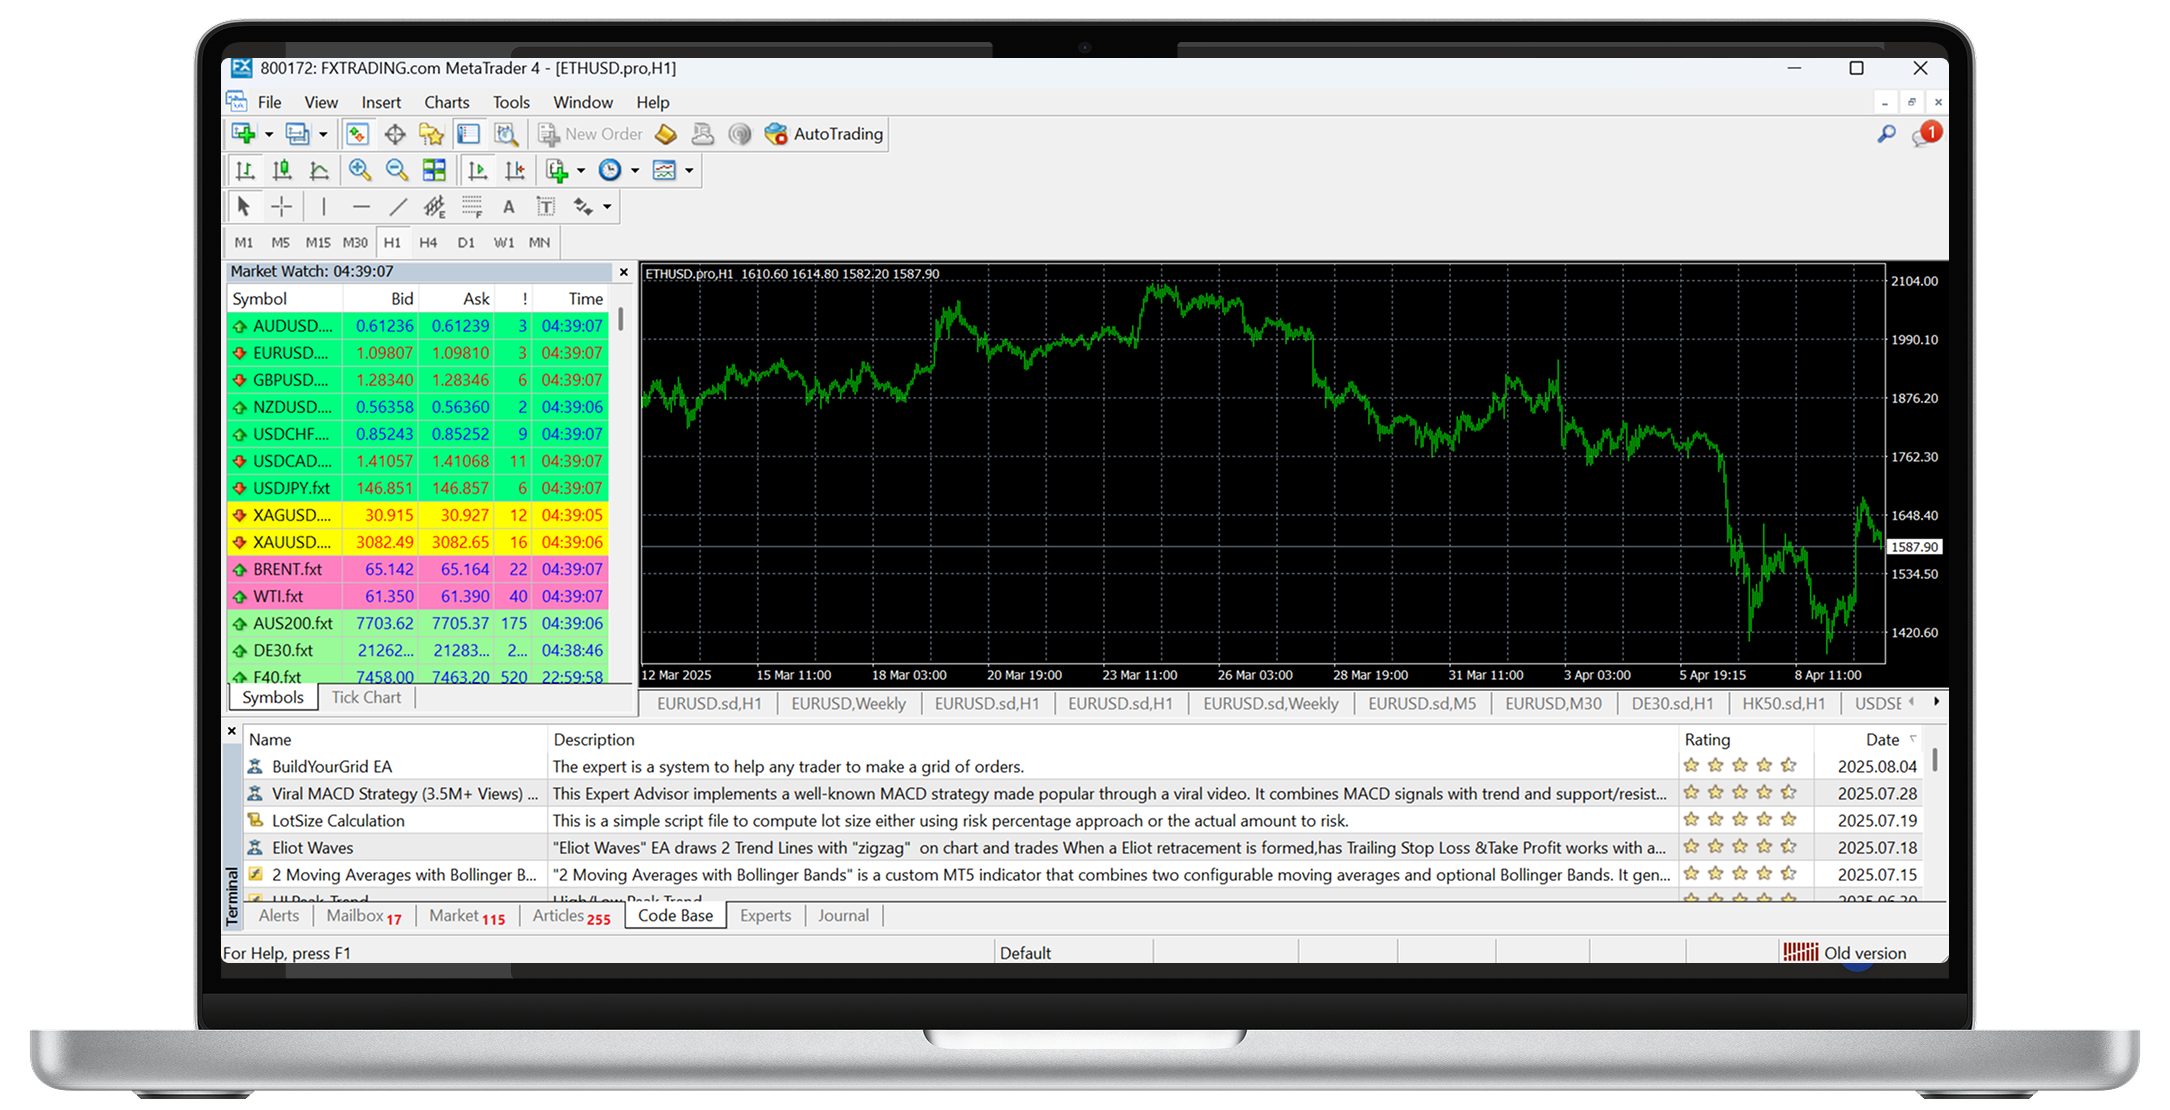Screen dimensions: 2170x1110
Task: Click the Zoom Out magnifier icon
Action: click(x=397, y=171)
